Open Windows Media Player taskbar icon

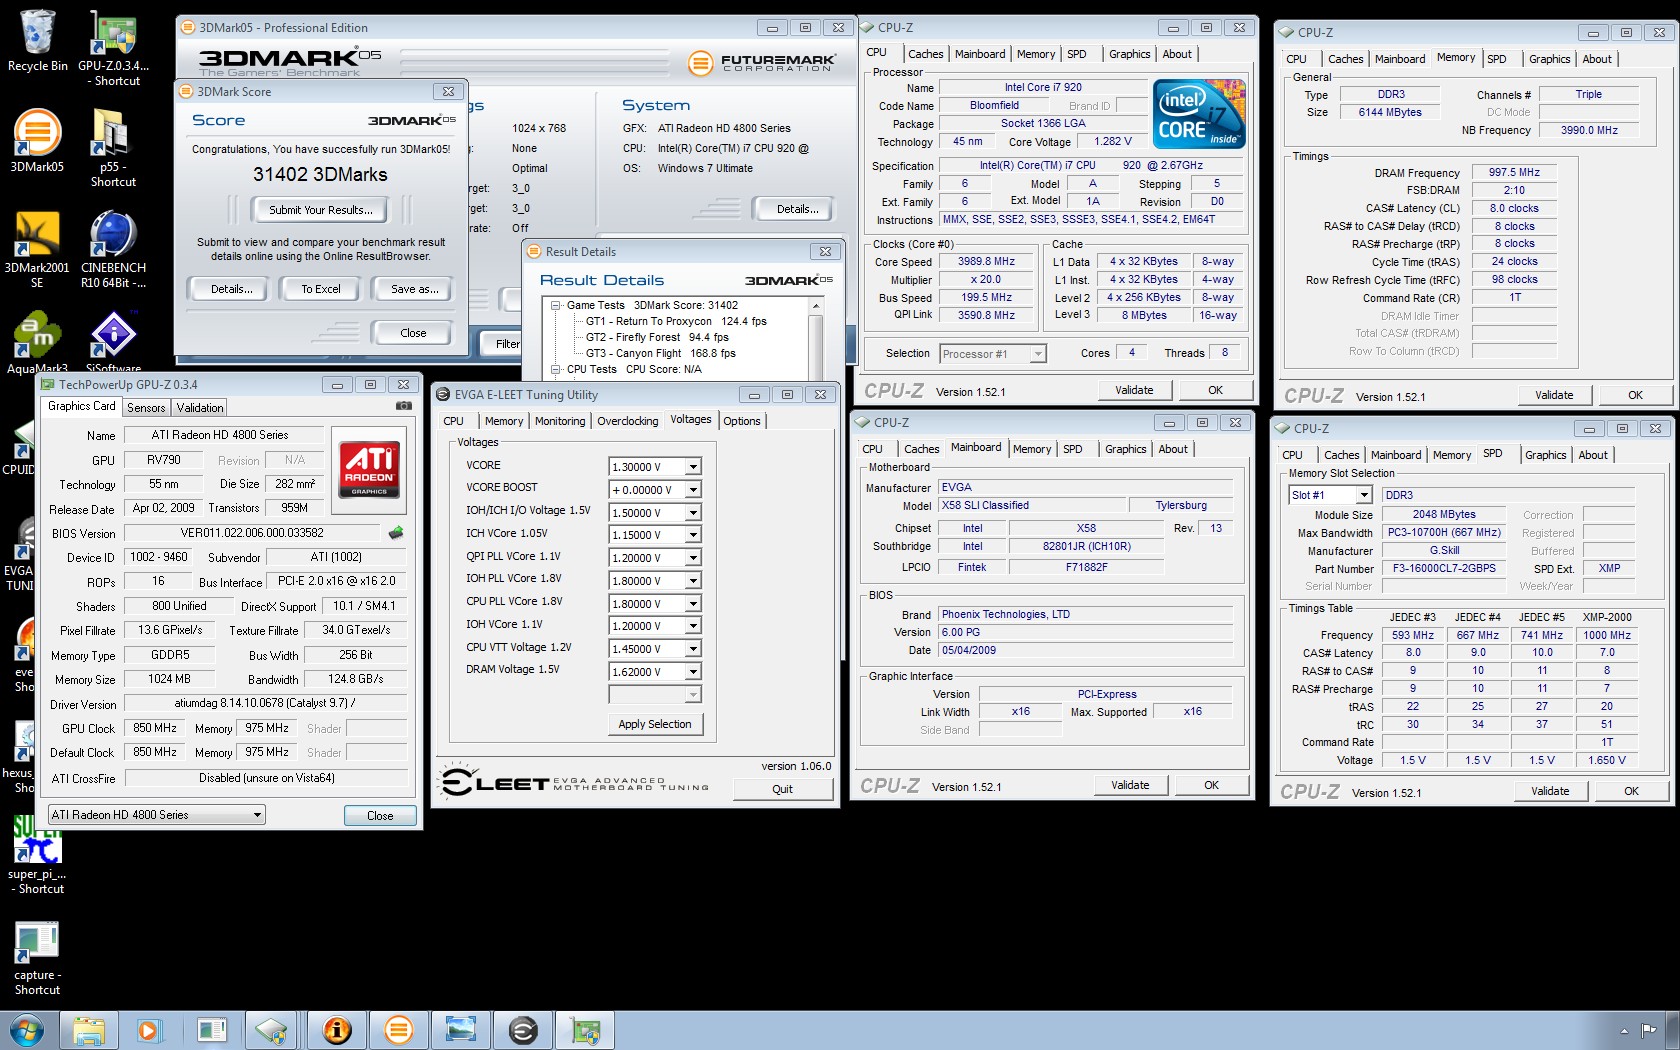[x=149, y=1030]
